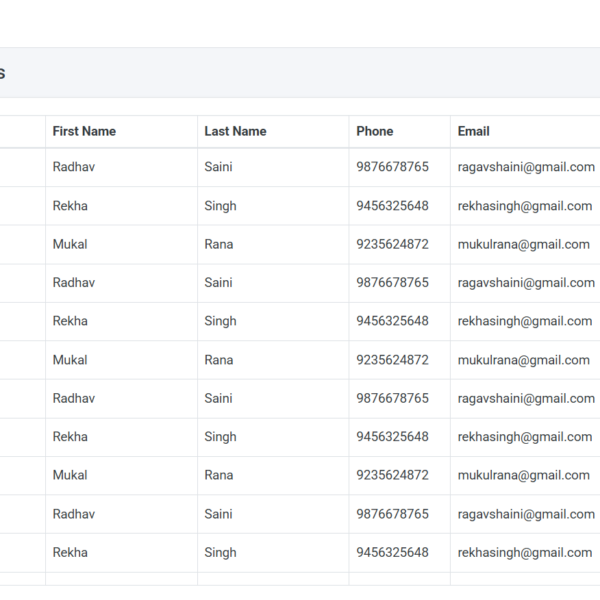The height and width of the screenshot is (600, 600).
Task: Select the Phone column header
Action: pos(375,131)
